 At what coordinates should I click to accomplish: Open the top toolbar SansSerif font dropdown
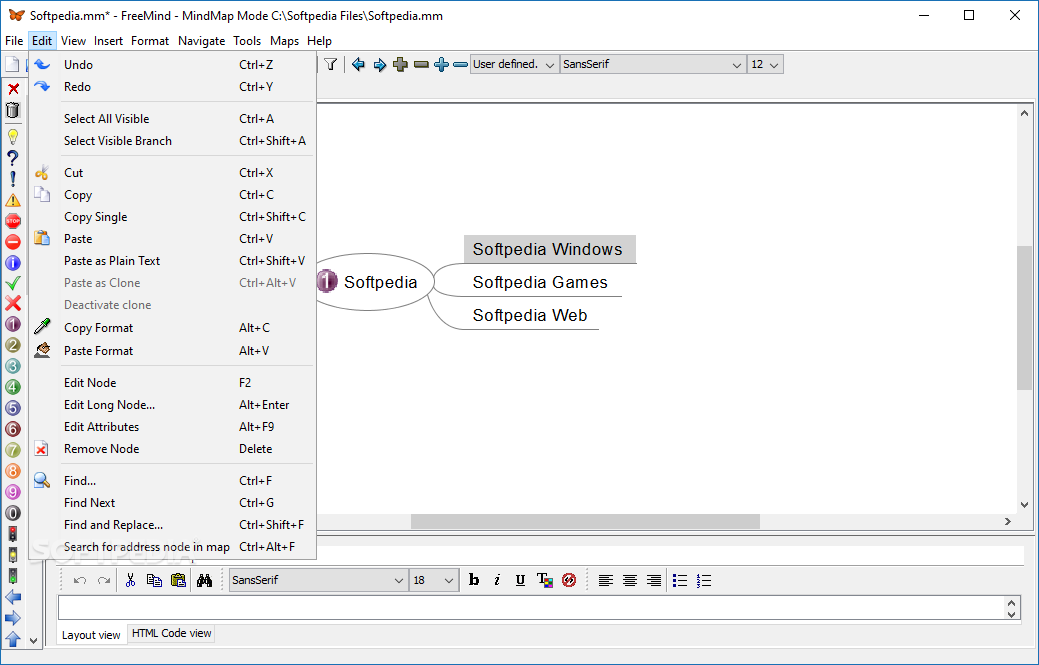(653, 64)
